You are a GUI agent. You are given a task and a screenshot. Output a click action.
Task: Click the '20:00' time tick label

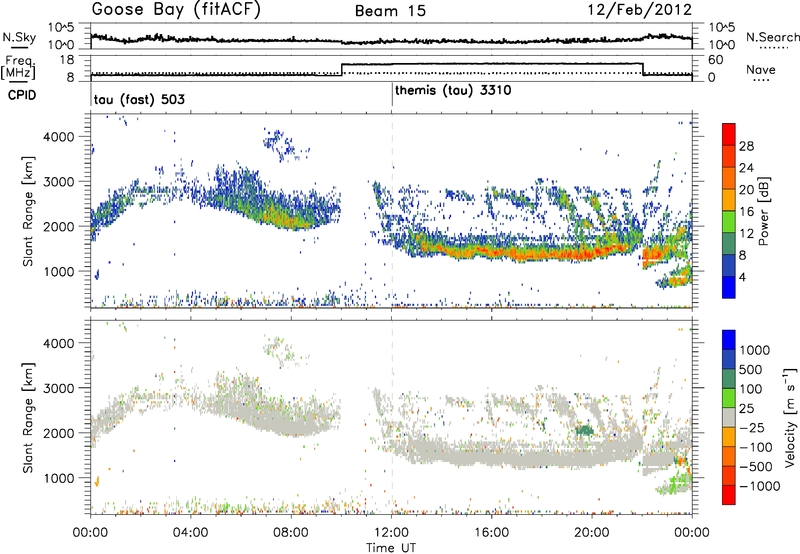[x=592, y=533]
